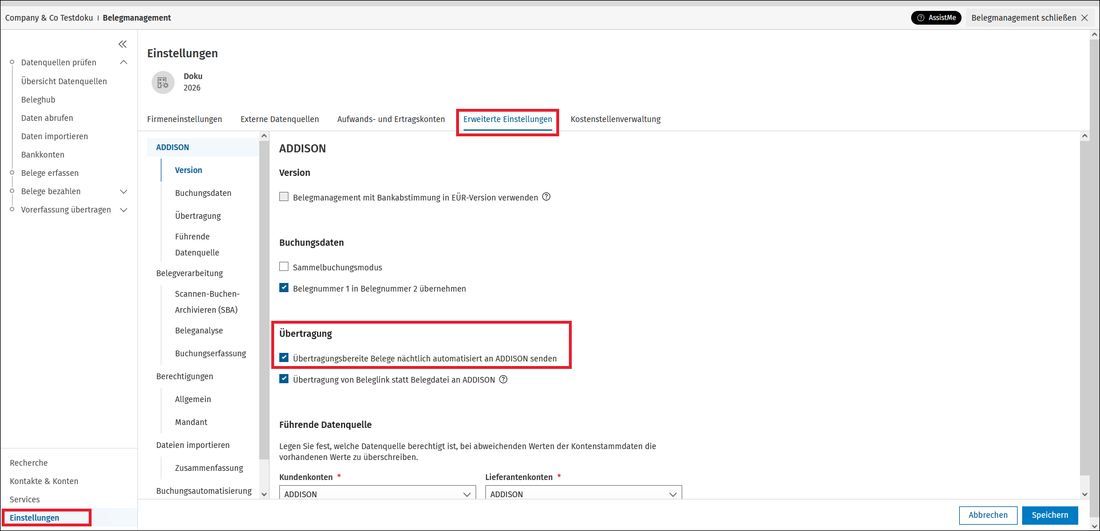The image size is (1100, 531).
Task: Switch to the Firmeneinstellungen tab
Action: coord(185,119)
